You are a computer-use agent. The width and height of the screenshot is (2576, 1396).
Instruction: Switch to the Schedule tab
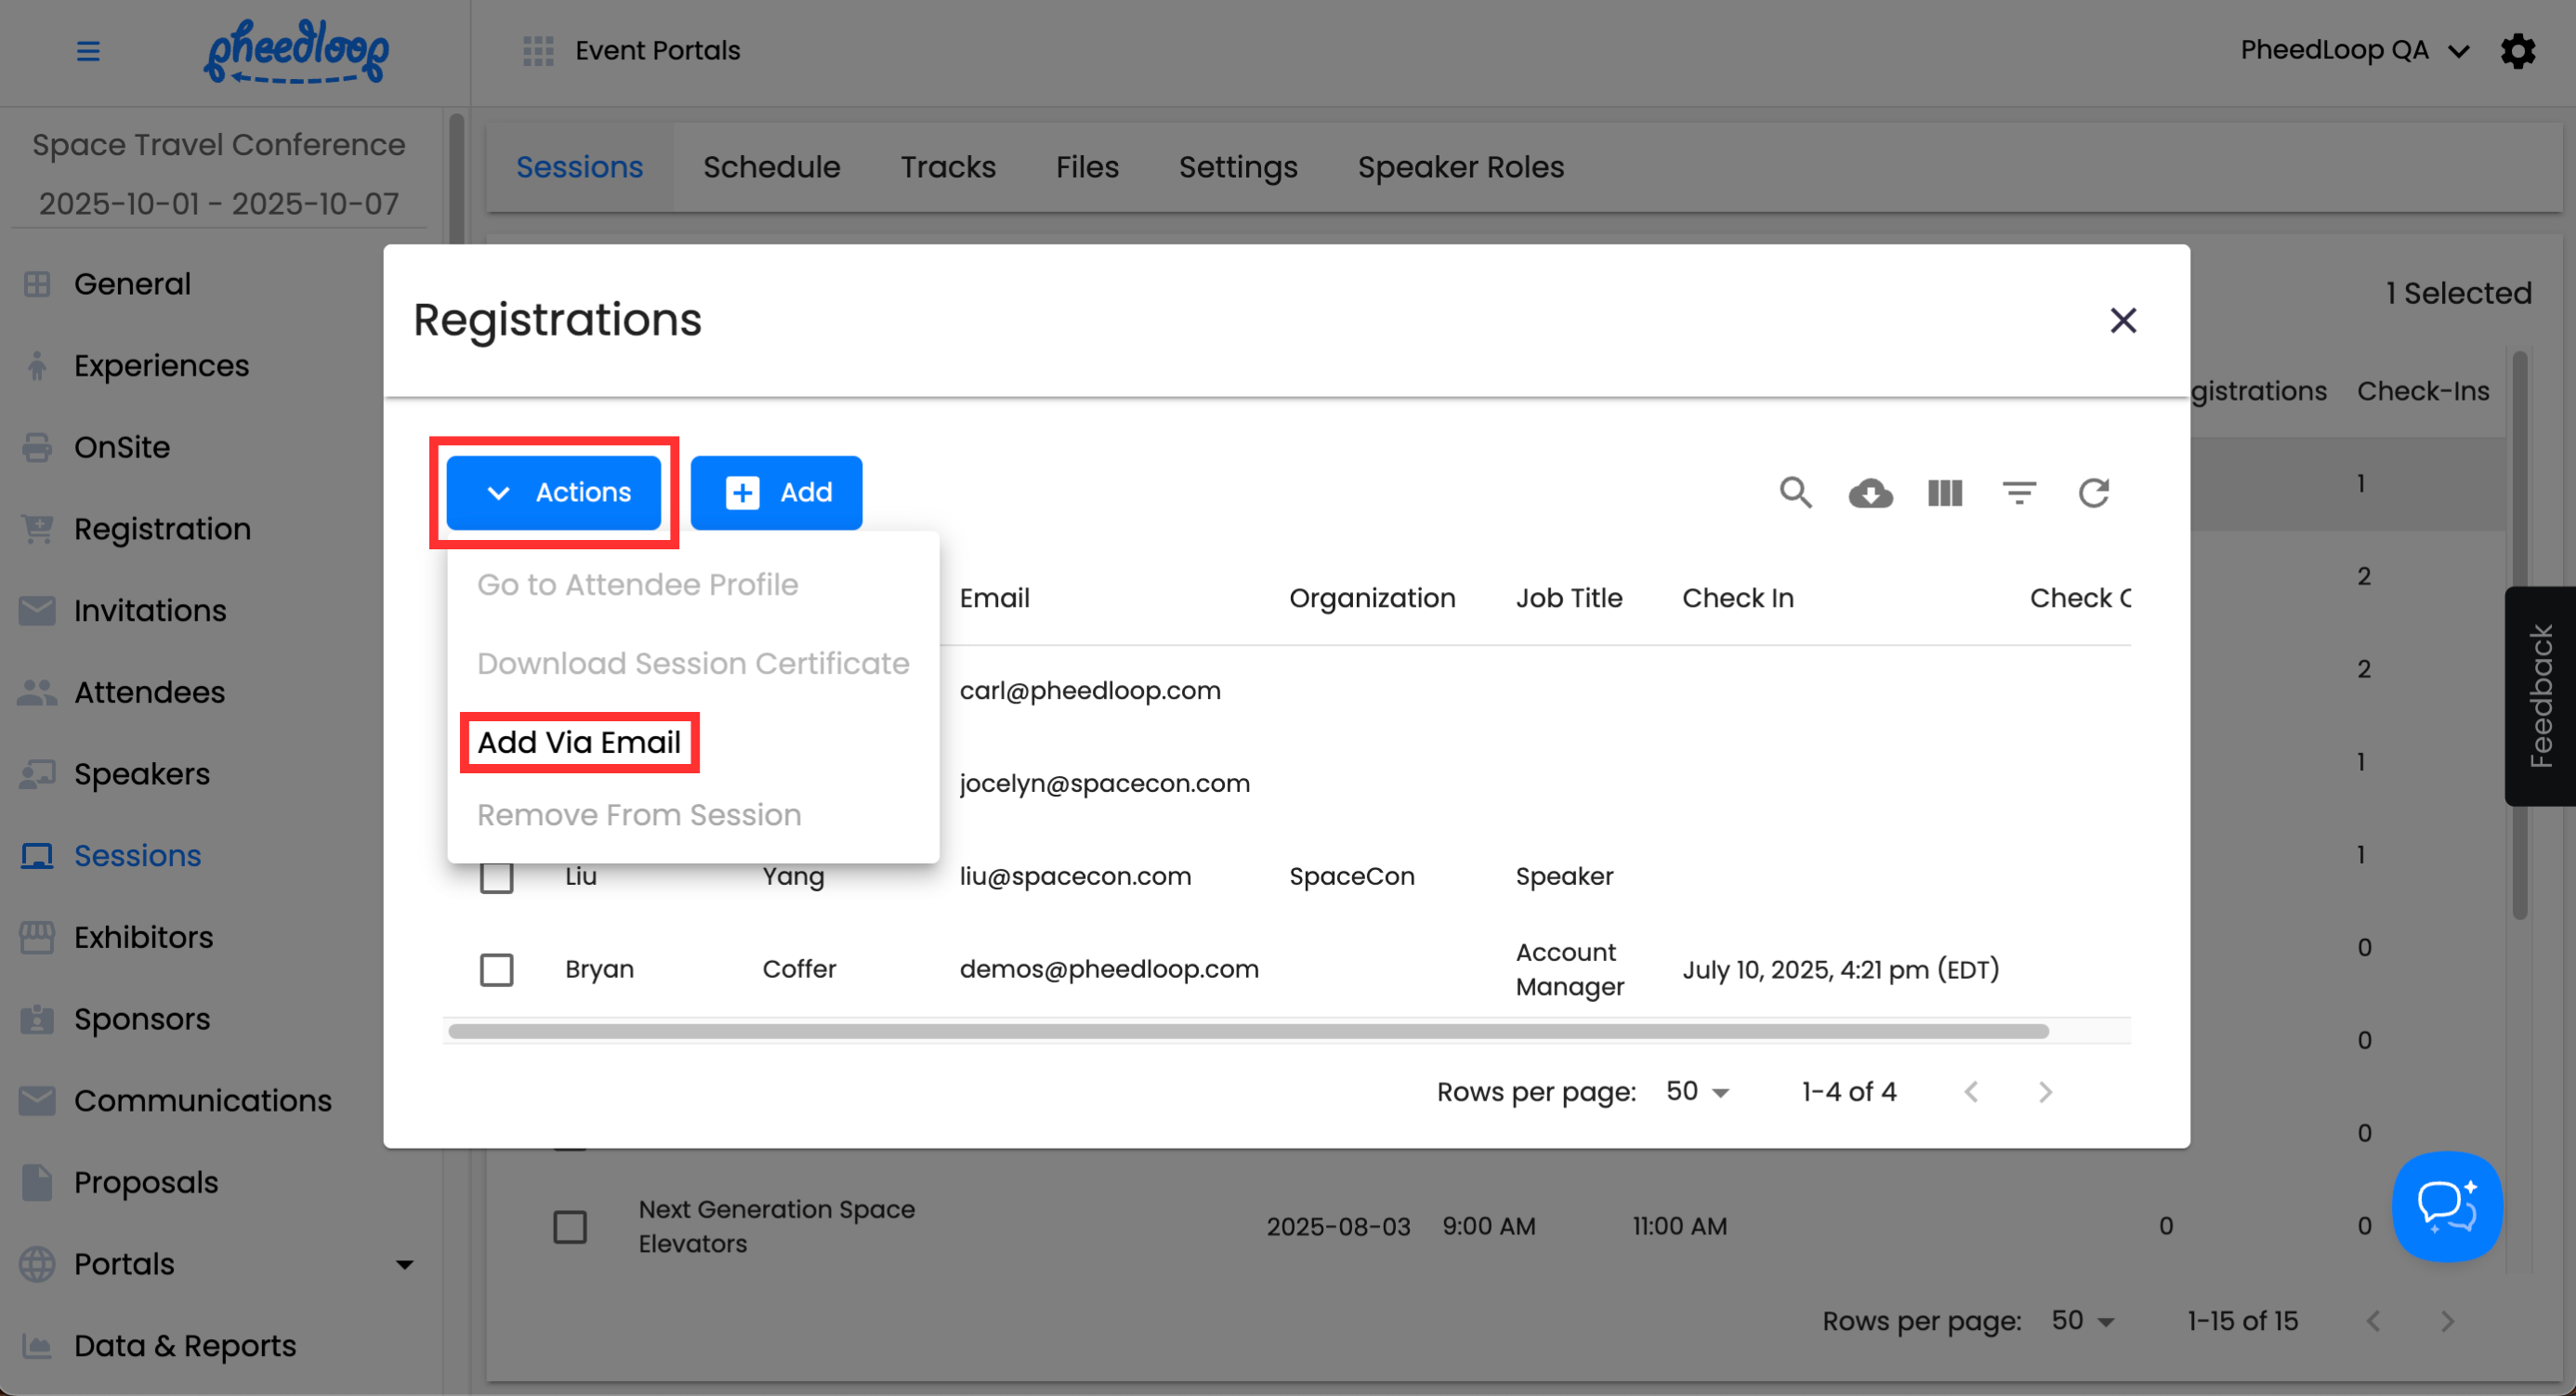point(771,167)
